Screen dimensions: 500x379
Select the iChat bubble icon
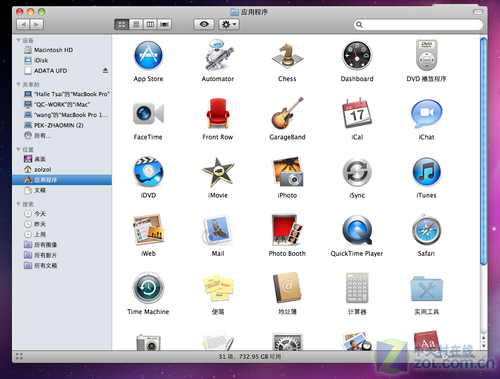[x=426, y=113]
